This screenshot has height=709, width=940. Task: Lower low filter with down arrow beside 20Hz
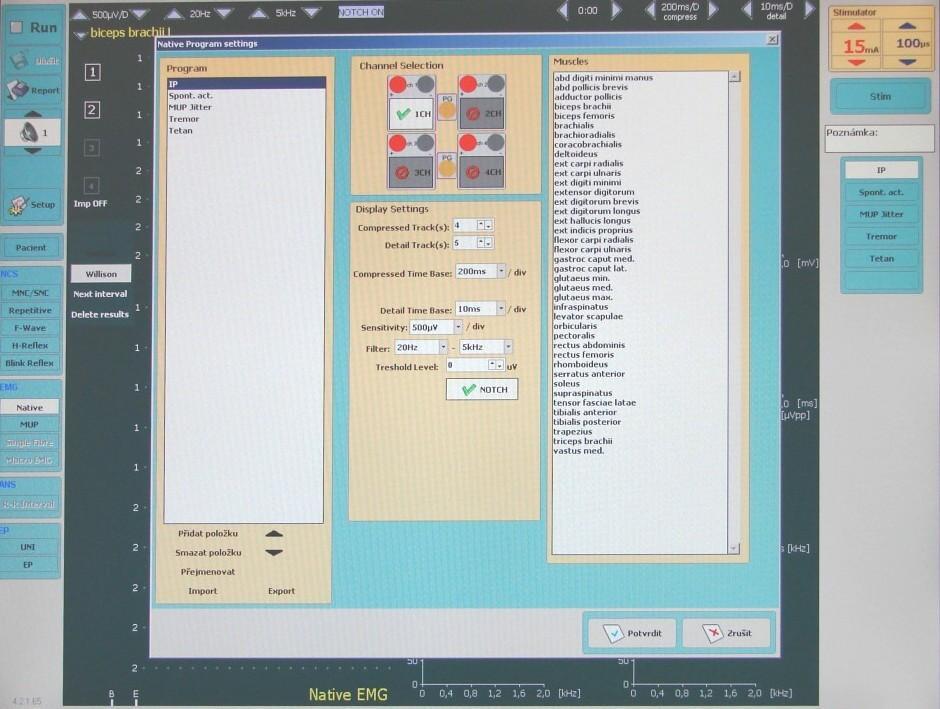[224, 13]
